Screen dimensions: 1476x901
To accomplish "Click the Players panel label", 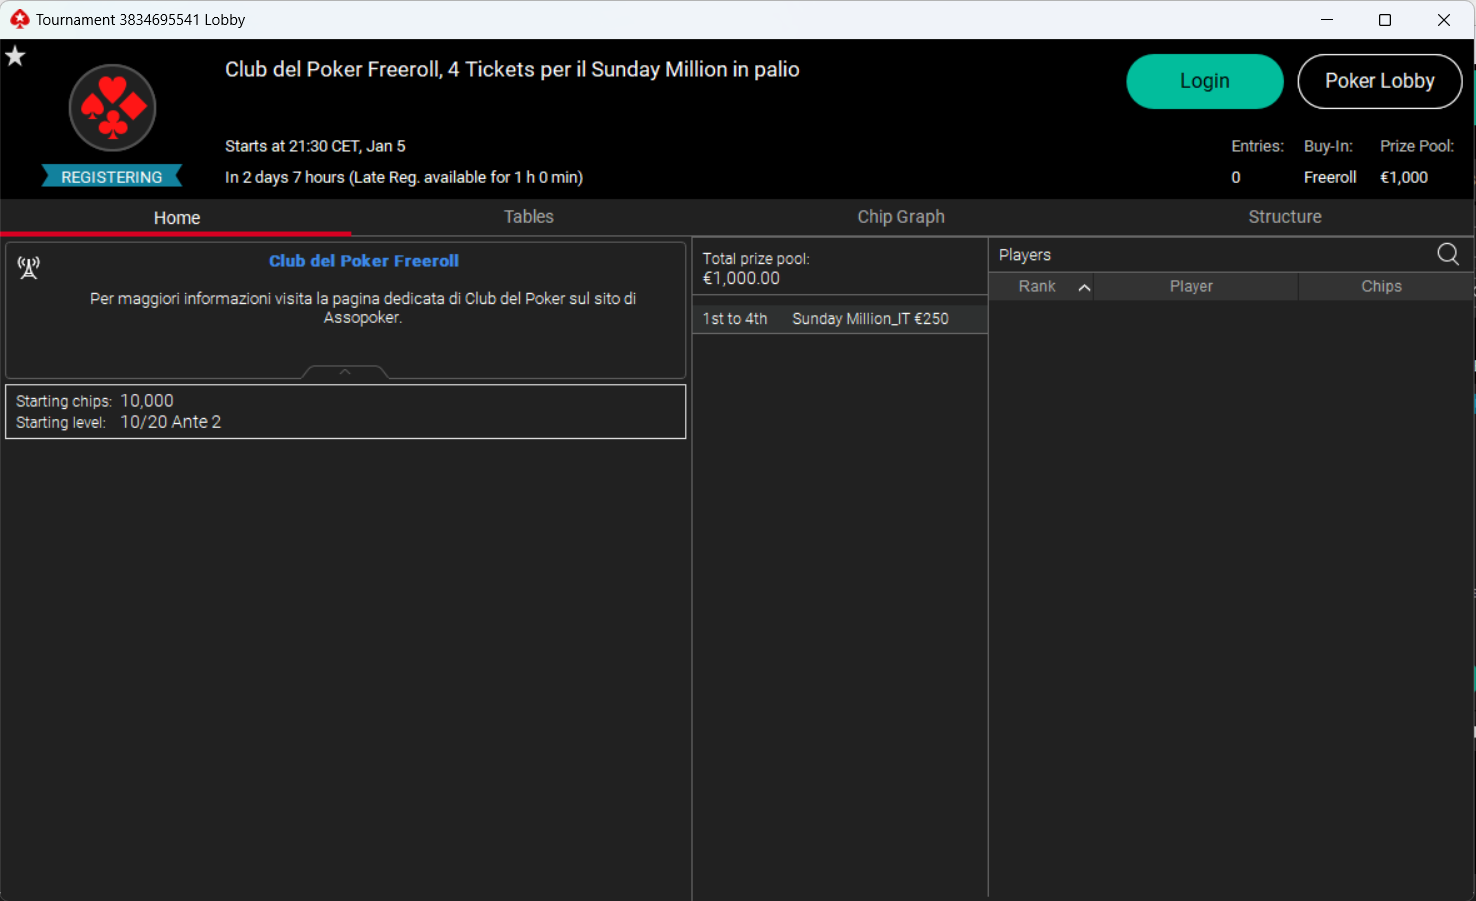I will tap(1025, 255).
